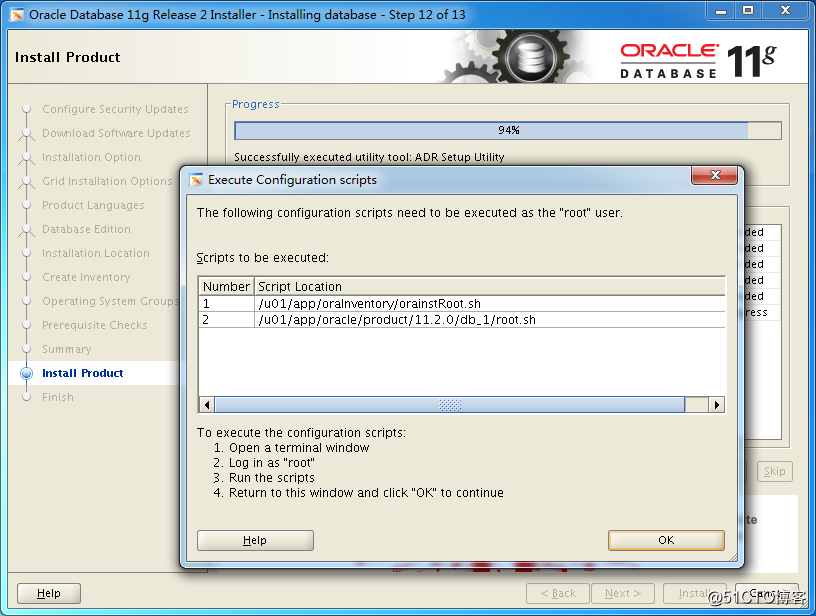Open Help in the configuration scripts dialog
Screen dimensions: 816x616
[255, 540]
